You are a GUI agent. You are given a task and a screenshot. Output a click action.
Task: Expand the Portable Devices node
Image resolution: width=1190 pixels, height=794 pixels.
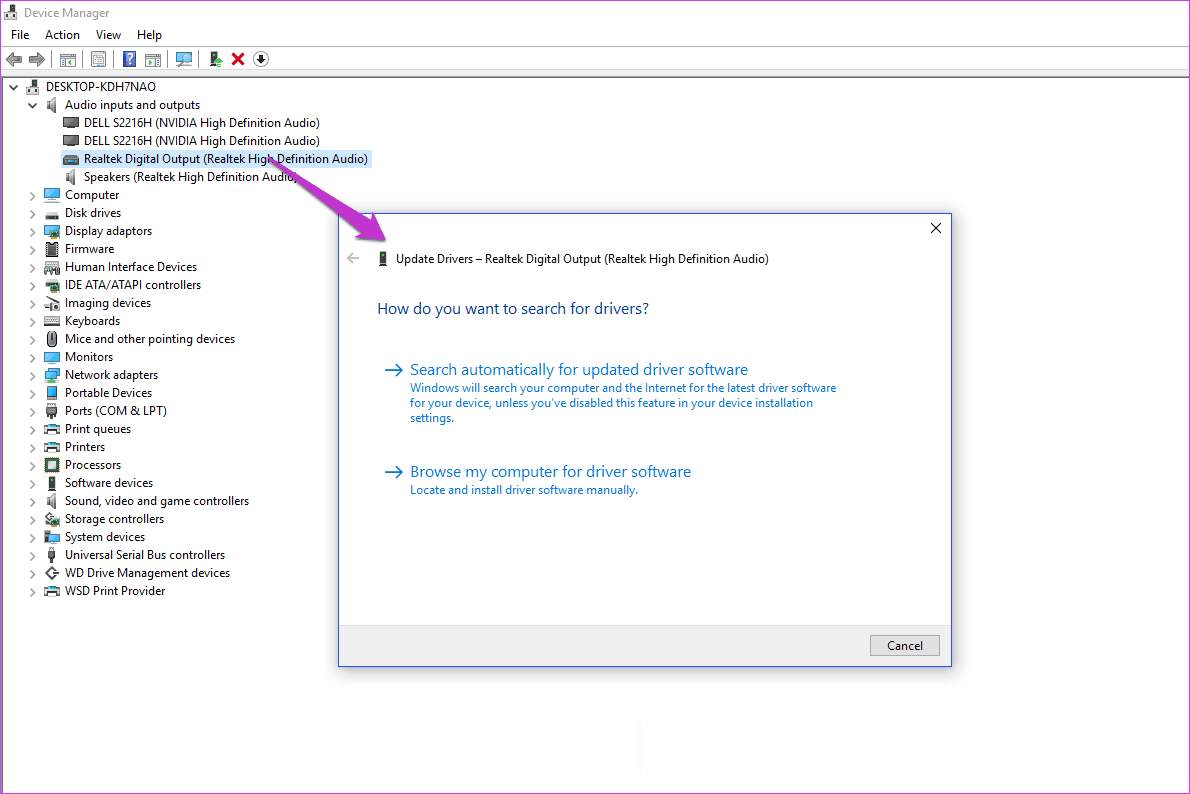(33, 394)
